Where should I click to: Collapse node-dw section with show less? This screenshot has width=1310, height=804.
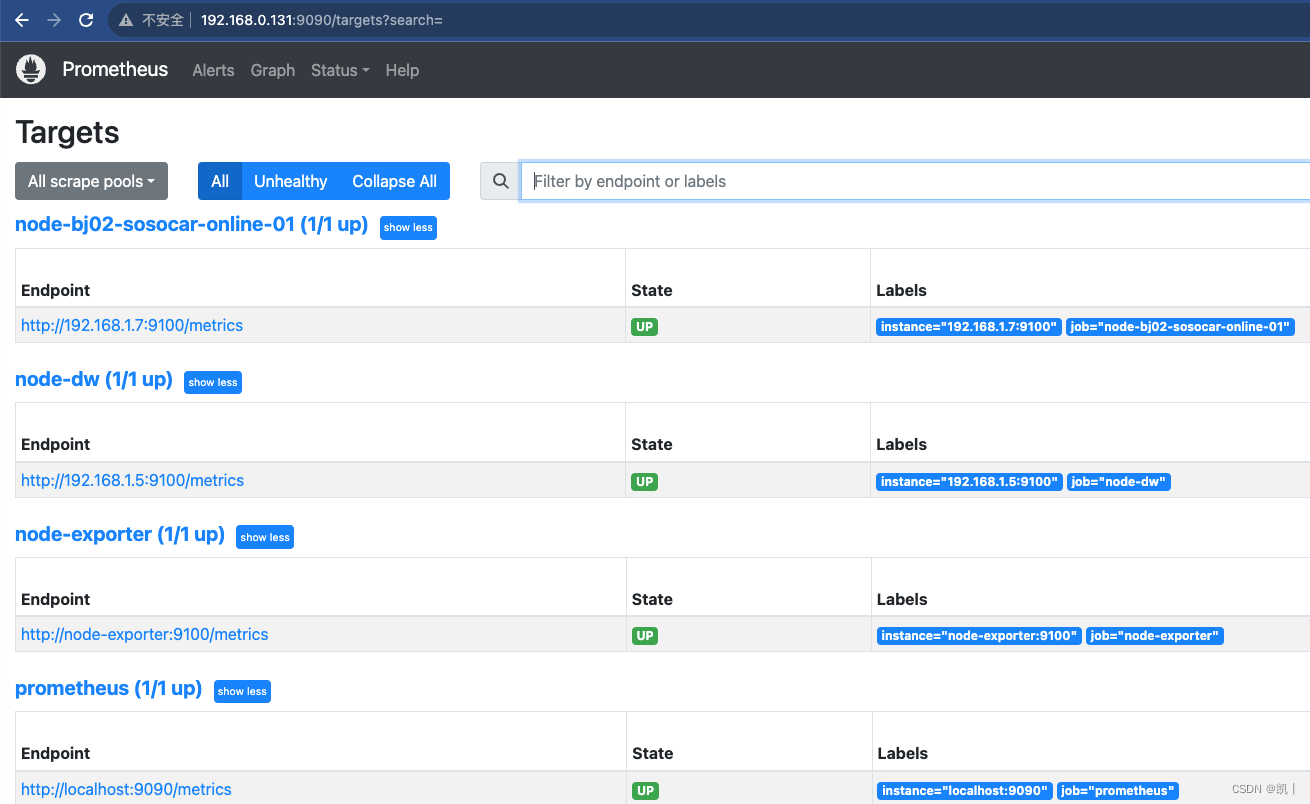pos(213,382)
